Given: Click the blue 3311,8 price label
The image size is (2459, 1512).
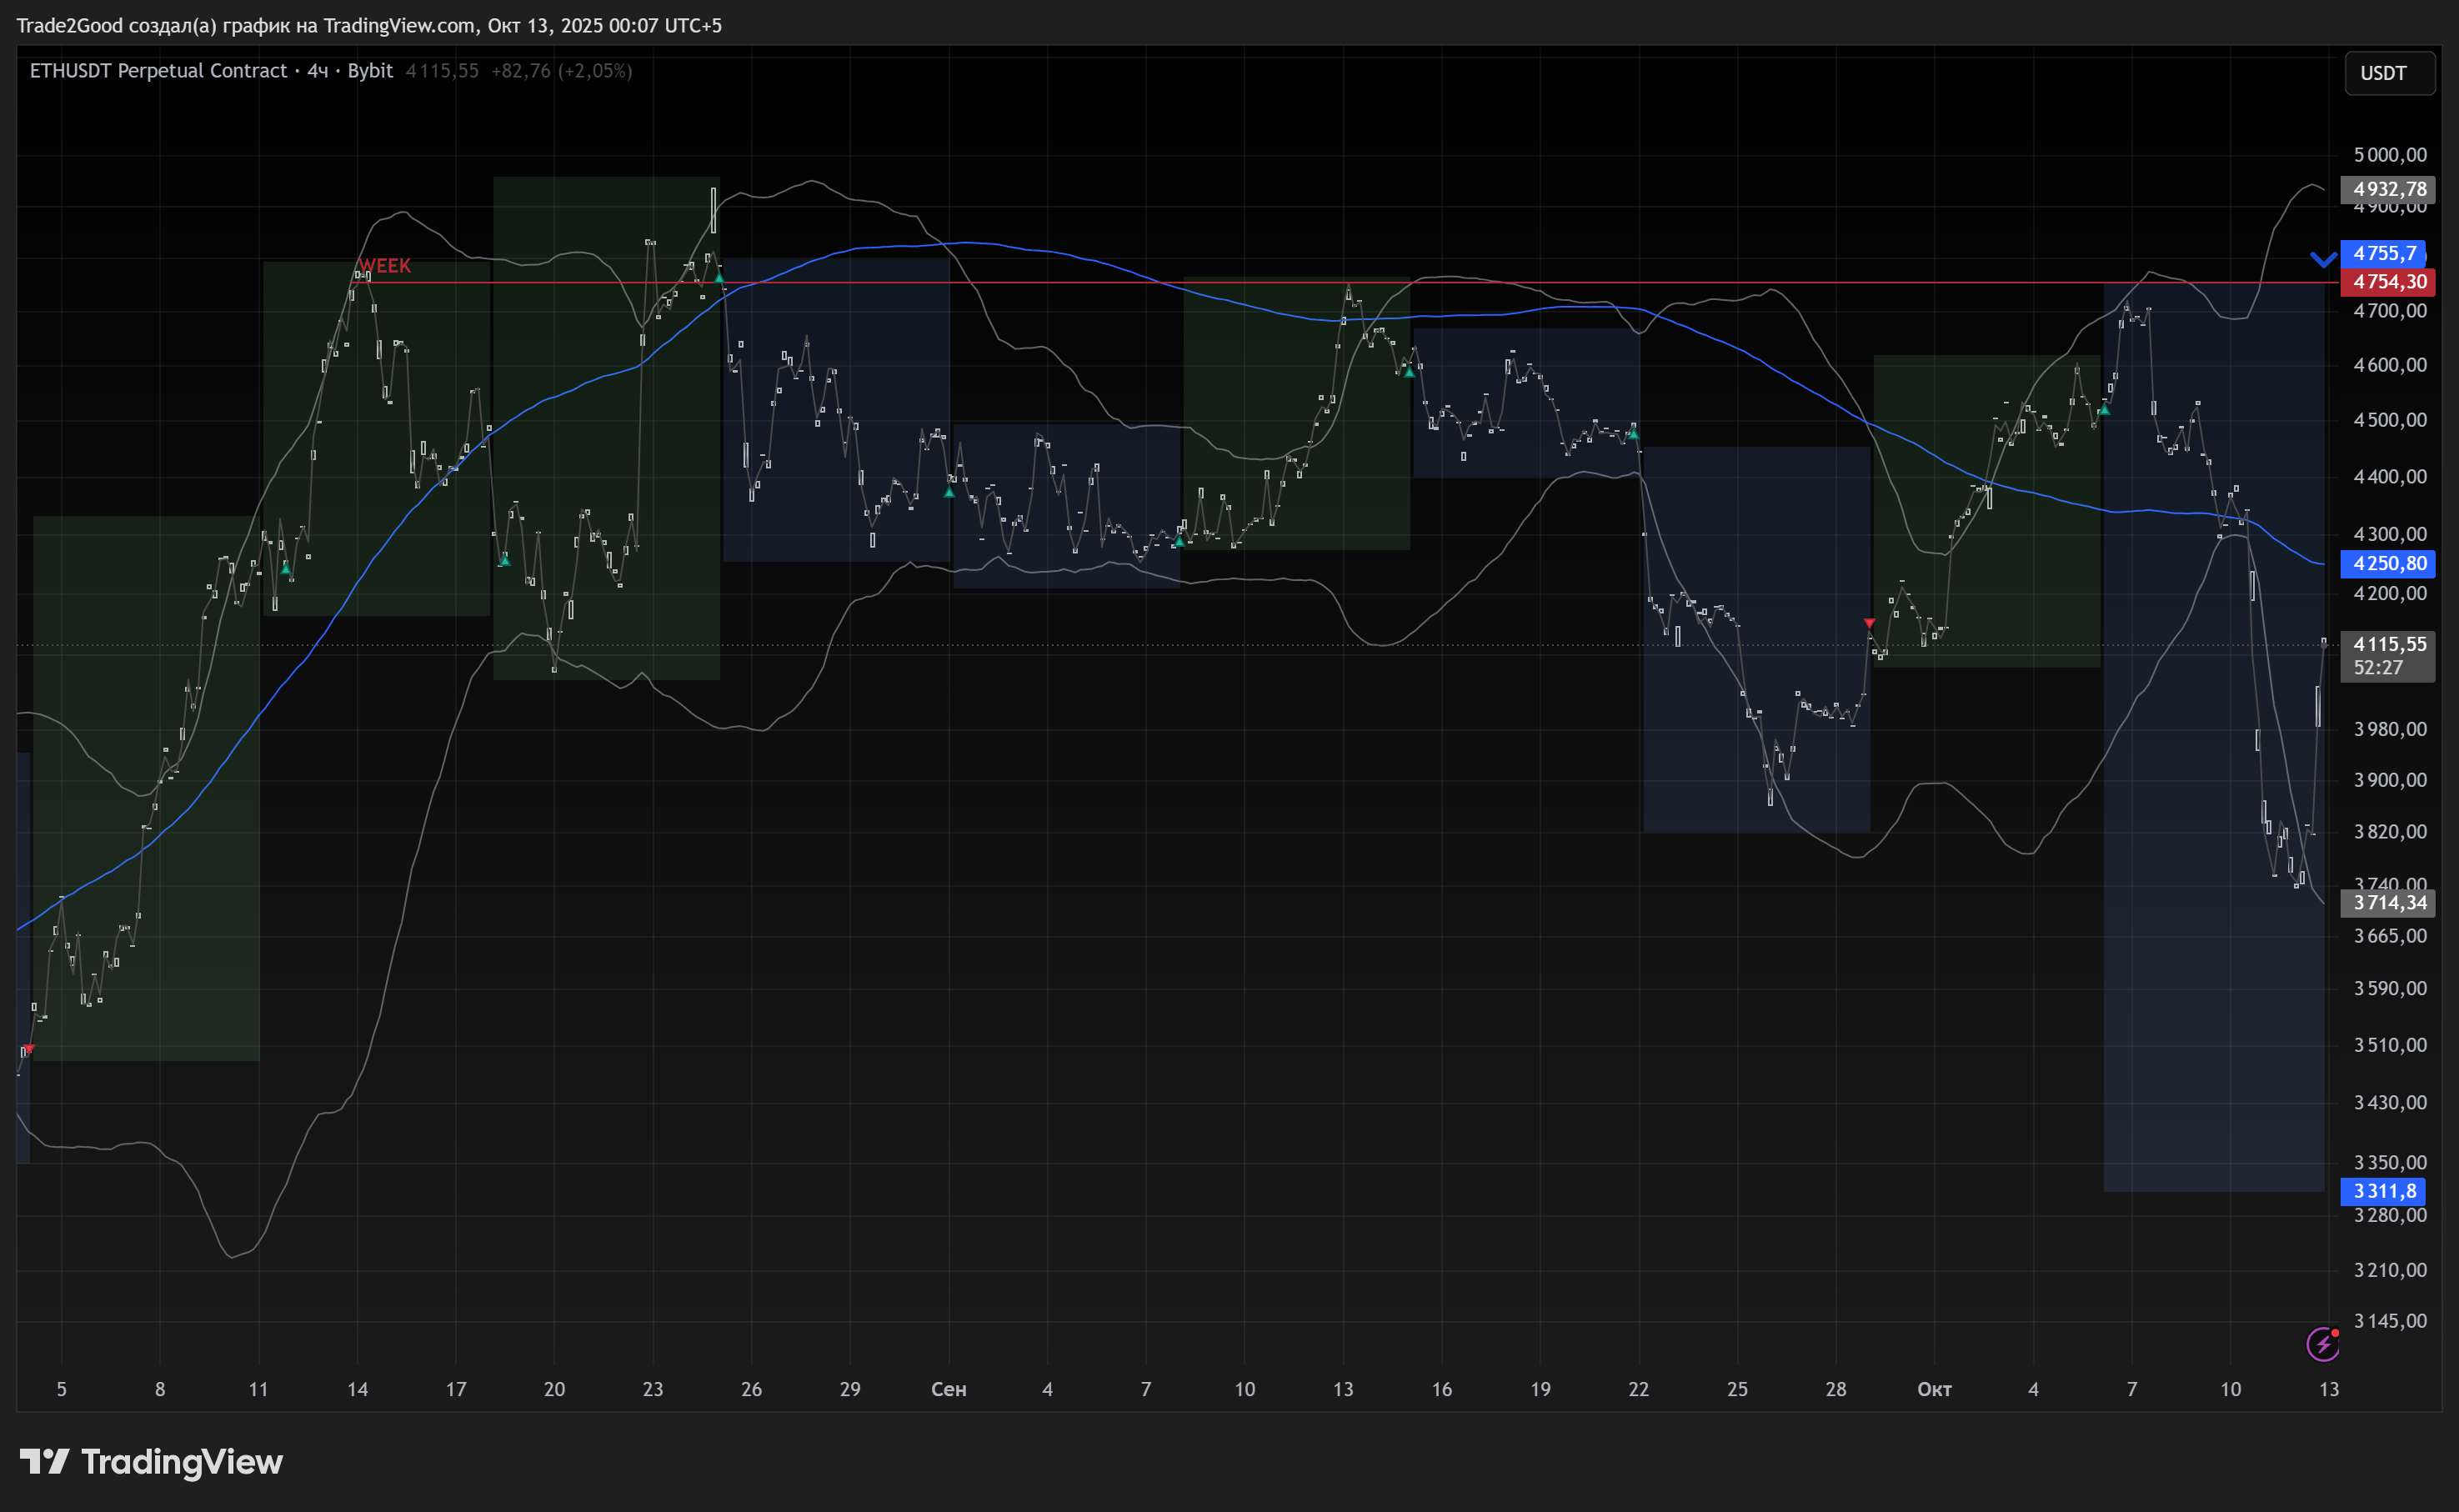Looking at the screenshot, I should 2382,1191.
